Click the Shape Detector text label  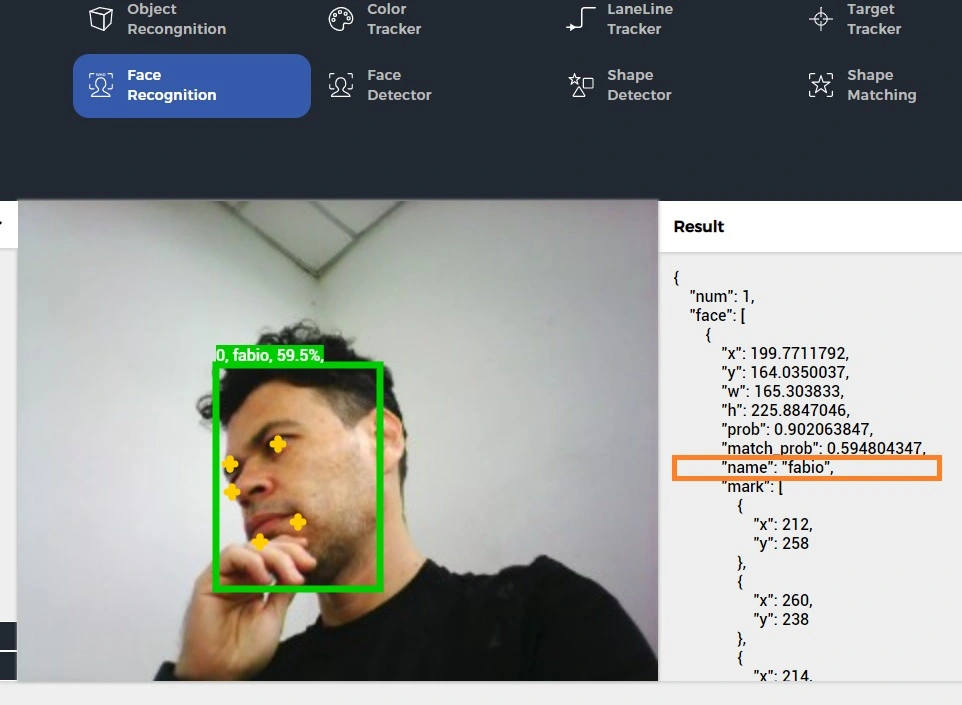[x=639, y=85]
